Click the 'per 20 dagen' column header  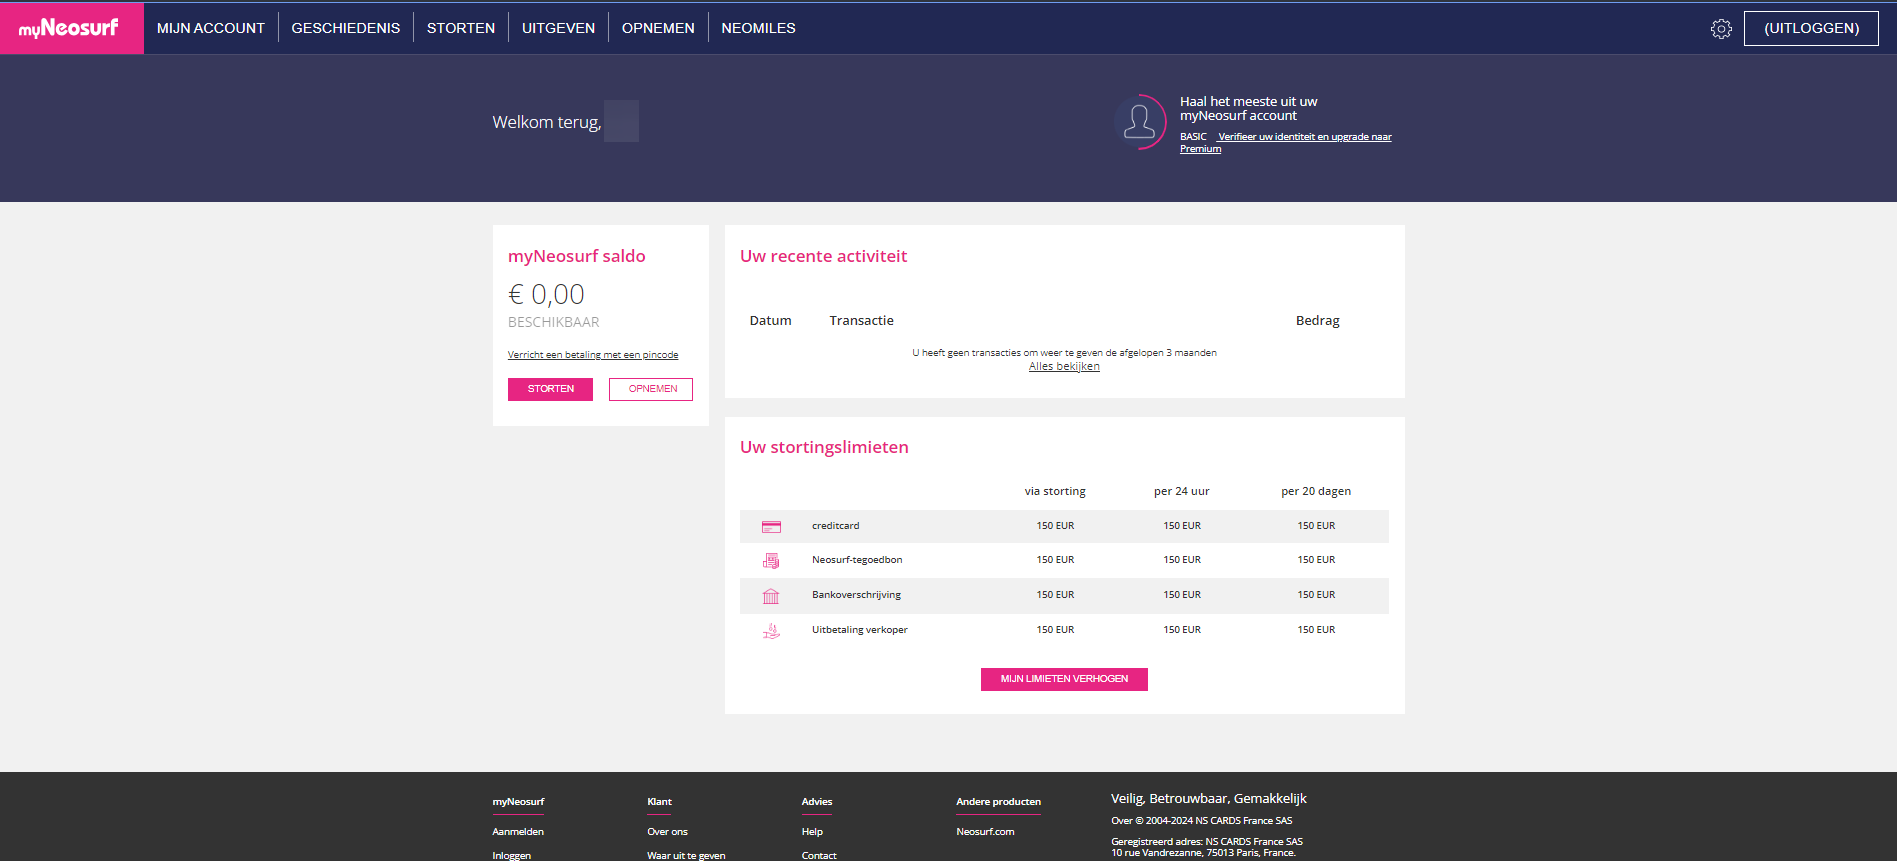tap(1316, 491)
